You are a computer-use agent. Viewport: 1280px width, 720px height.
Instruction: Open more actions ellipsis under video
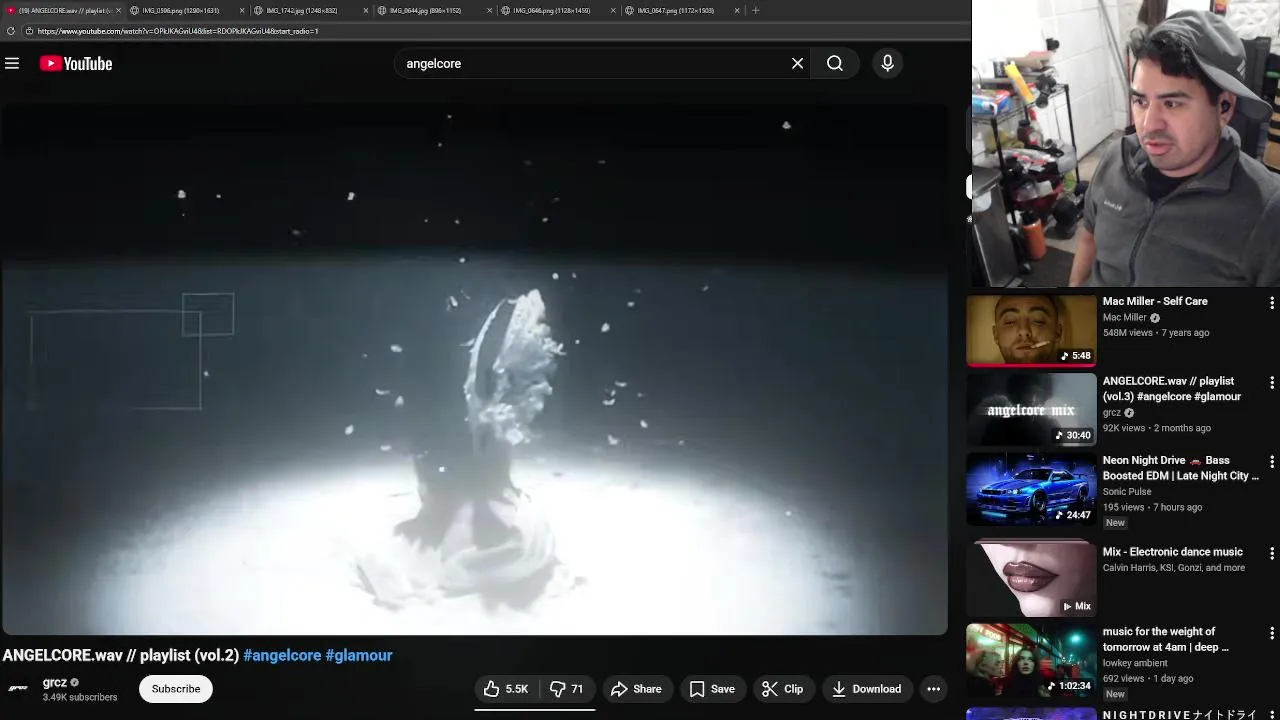point(933,689)
